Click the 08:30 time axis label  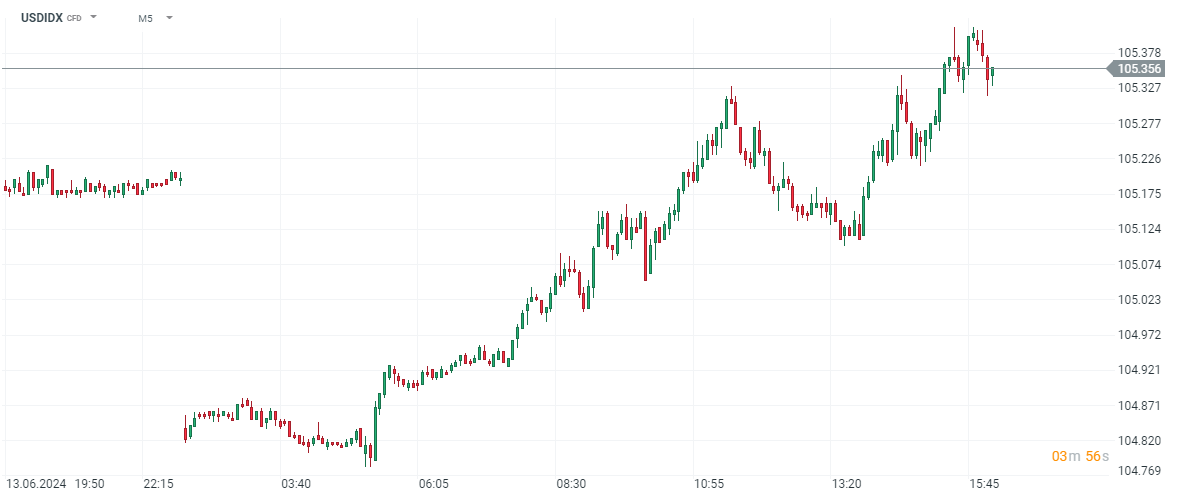[571, 484]
